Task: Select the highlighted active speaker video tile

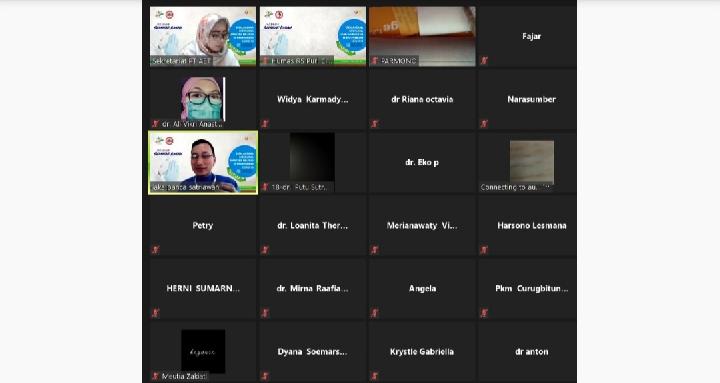Action: (203, 163)
